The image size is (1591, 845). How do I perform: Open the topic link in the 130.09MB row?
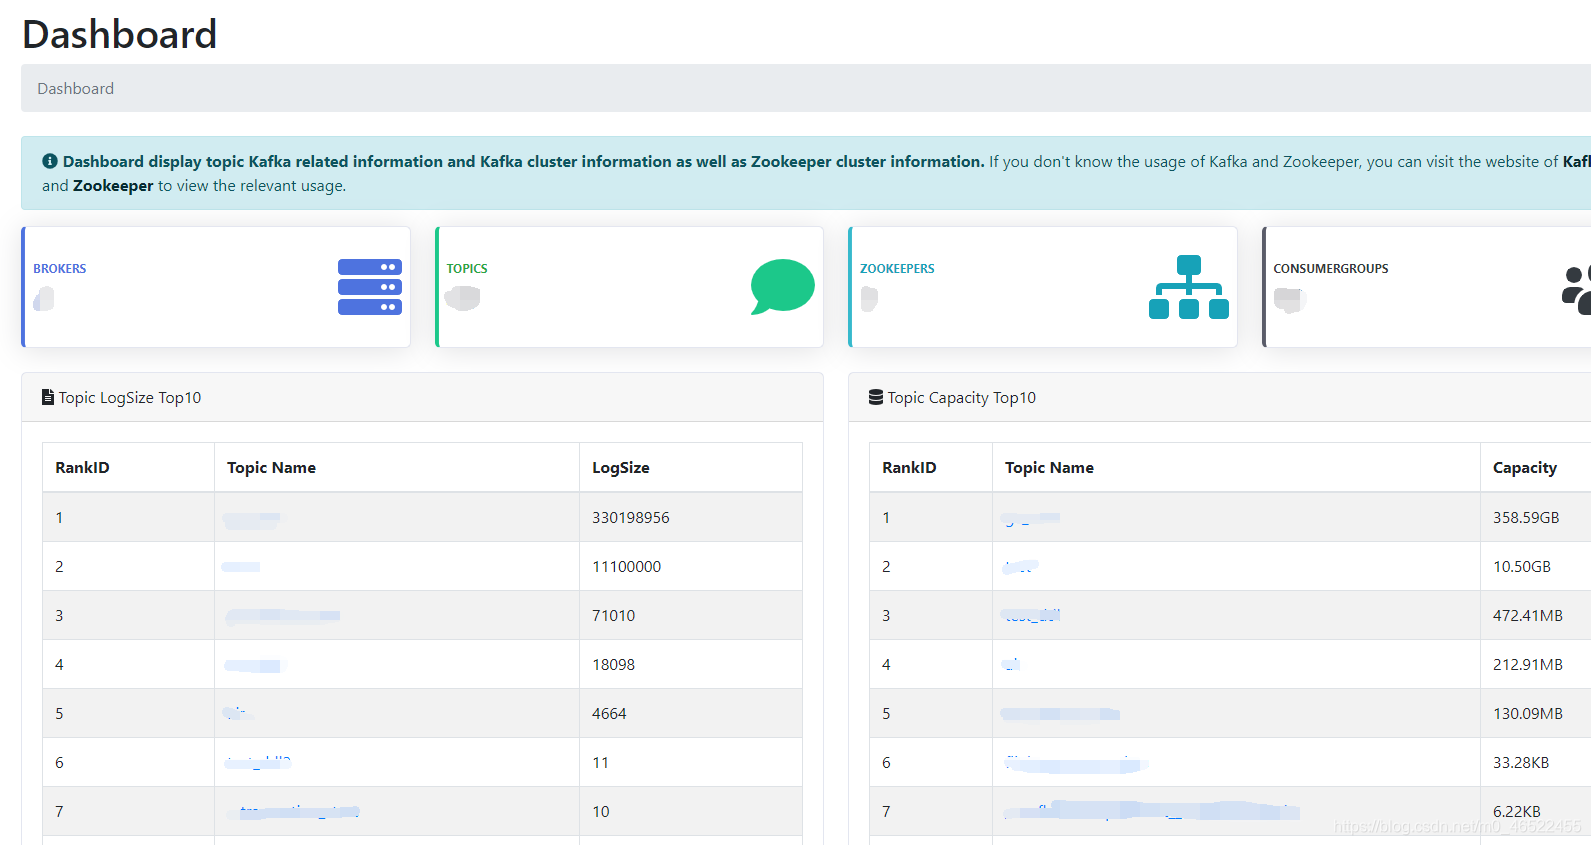click(1060, 714)
